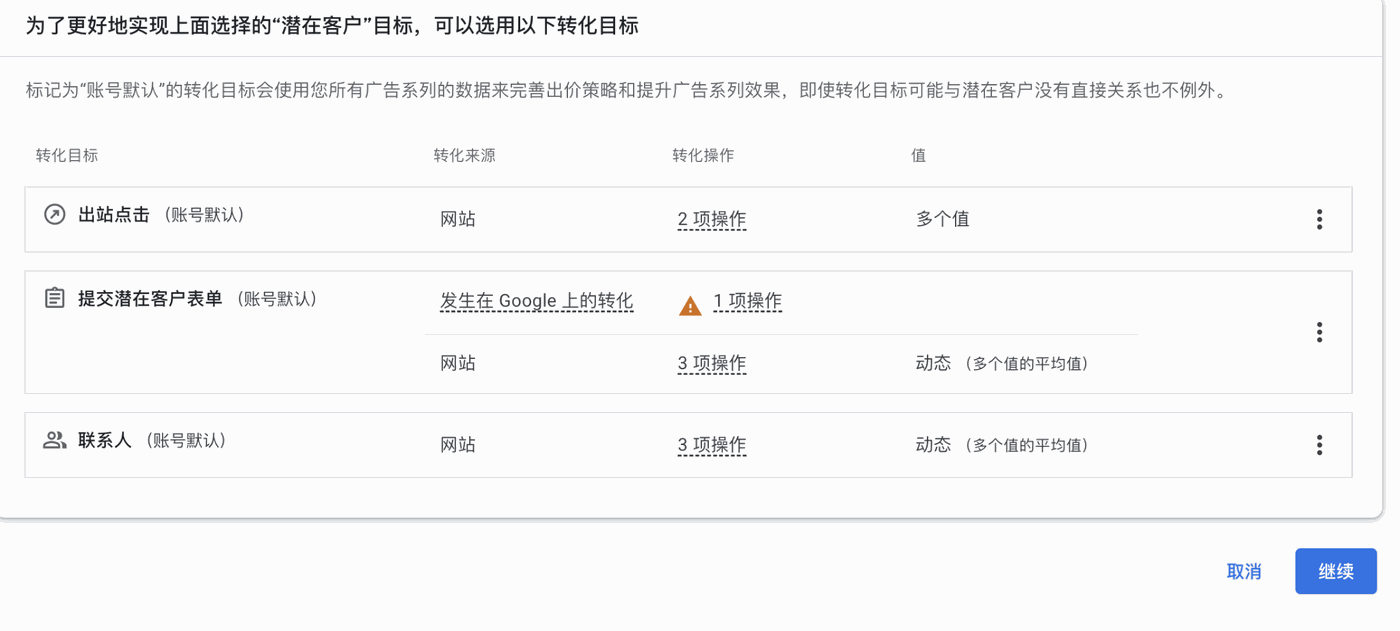
Task: Click 网站 source in 出站点击 row
Action: click(x=458, y=219)
